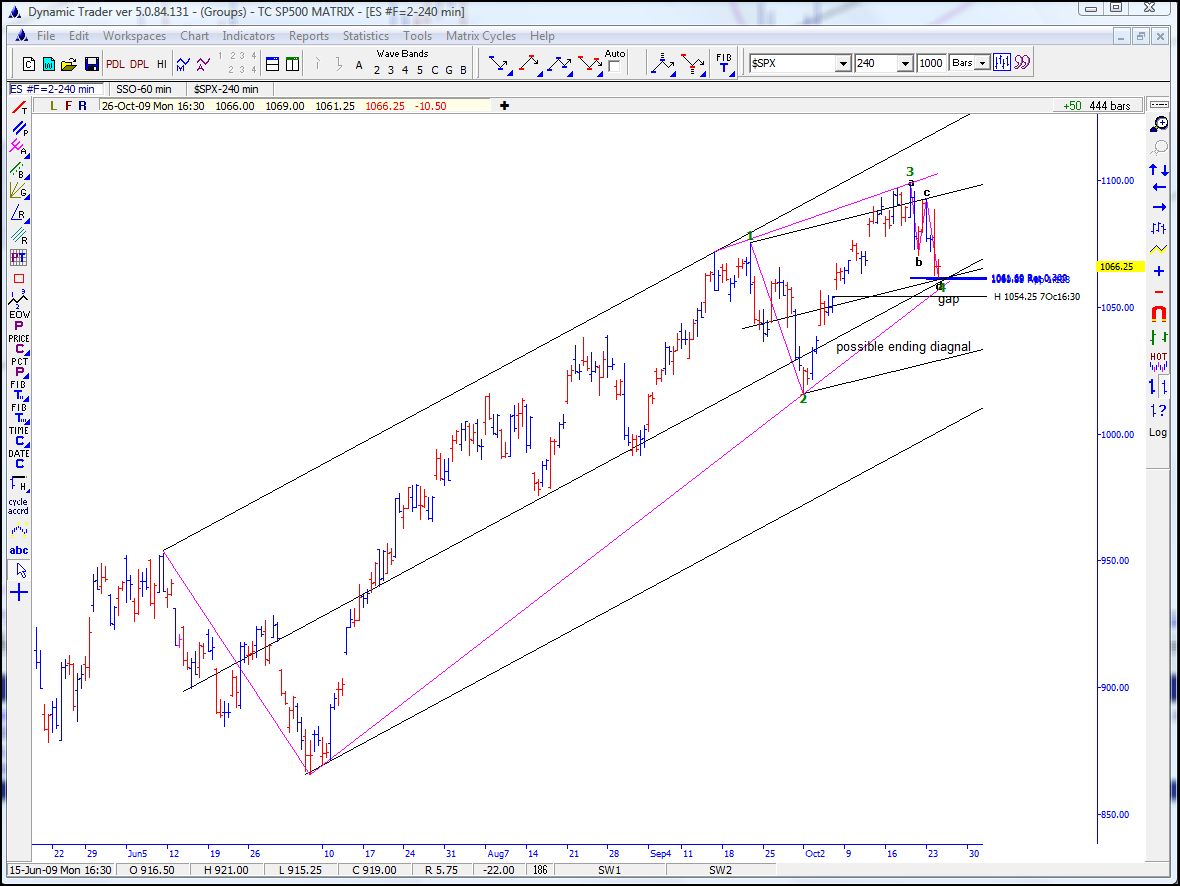Click the magnifier zoom-in icon
This screenshot has height=886, width=1180.
click(x=1159, y=124)
